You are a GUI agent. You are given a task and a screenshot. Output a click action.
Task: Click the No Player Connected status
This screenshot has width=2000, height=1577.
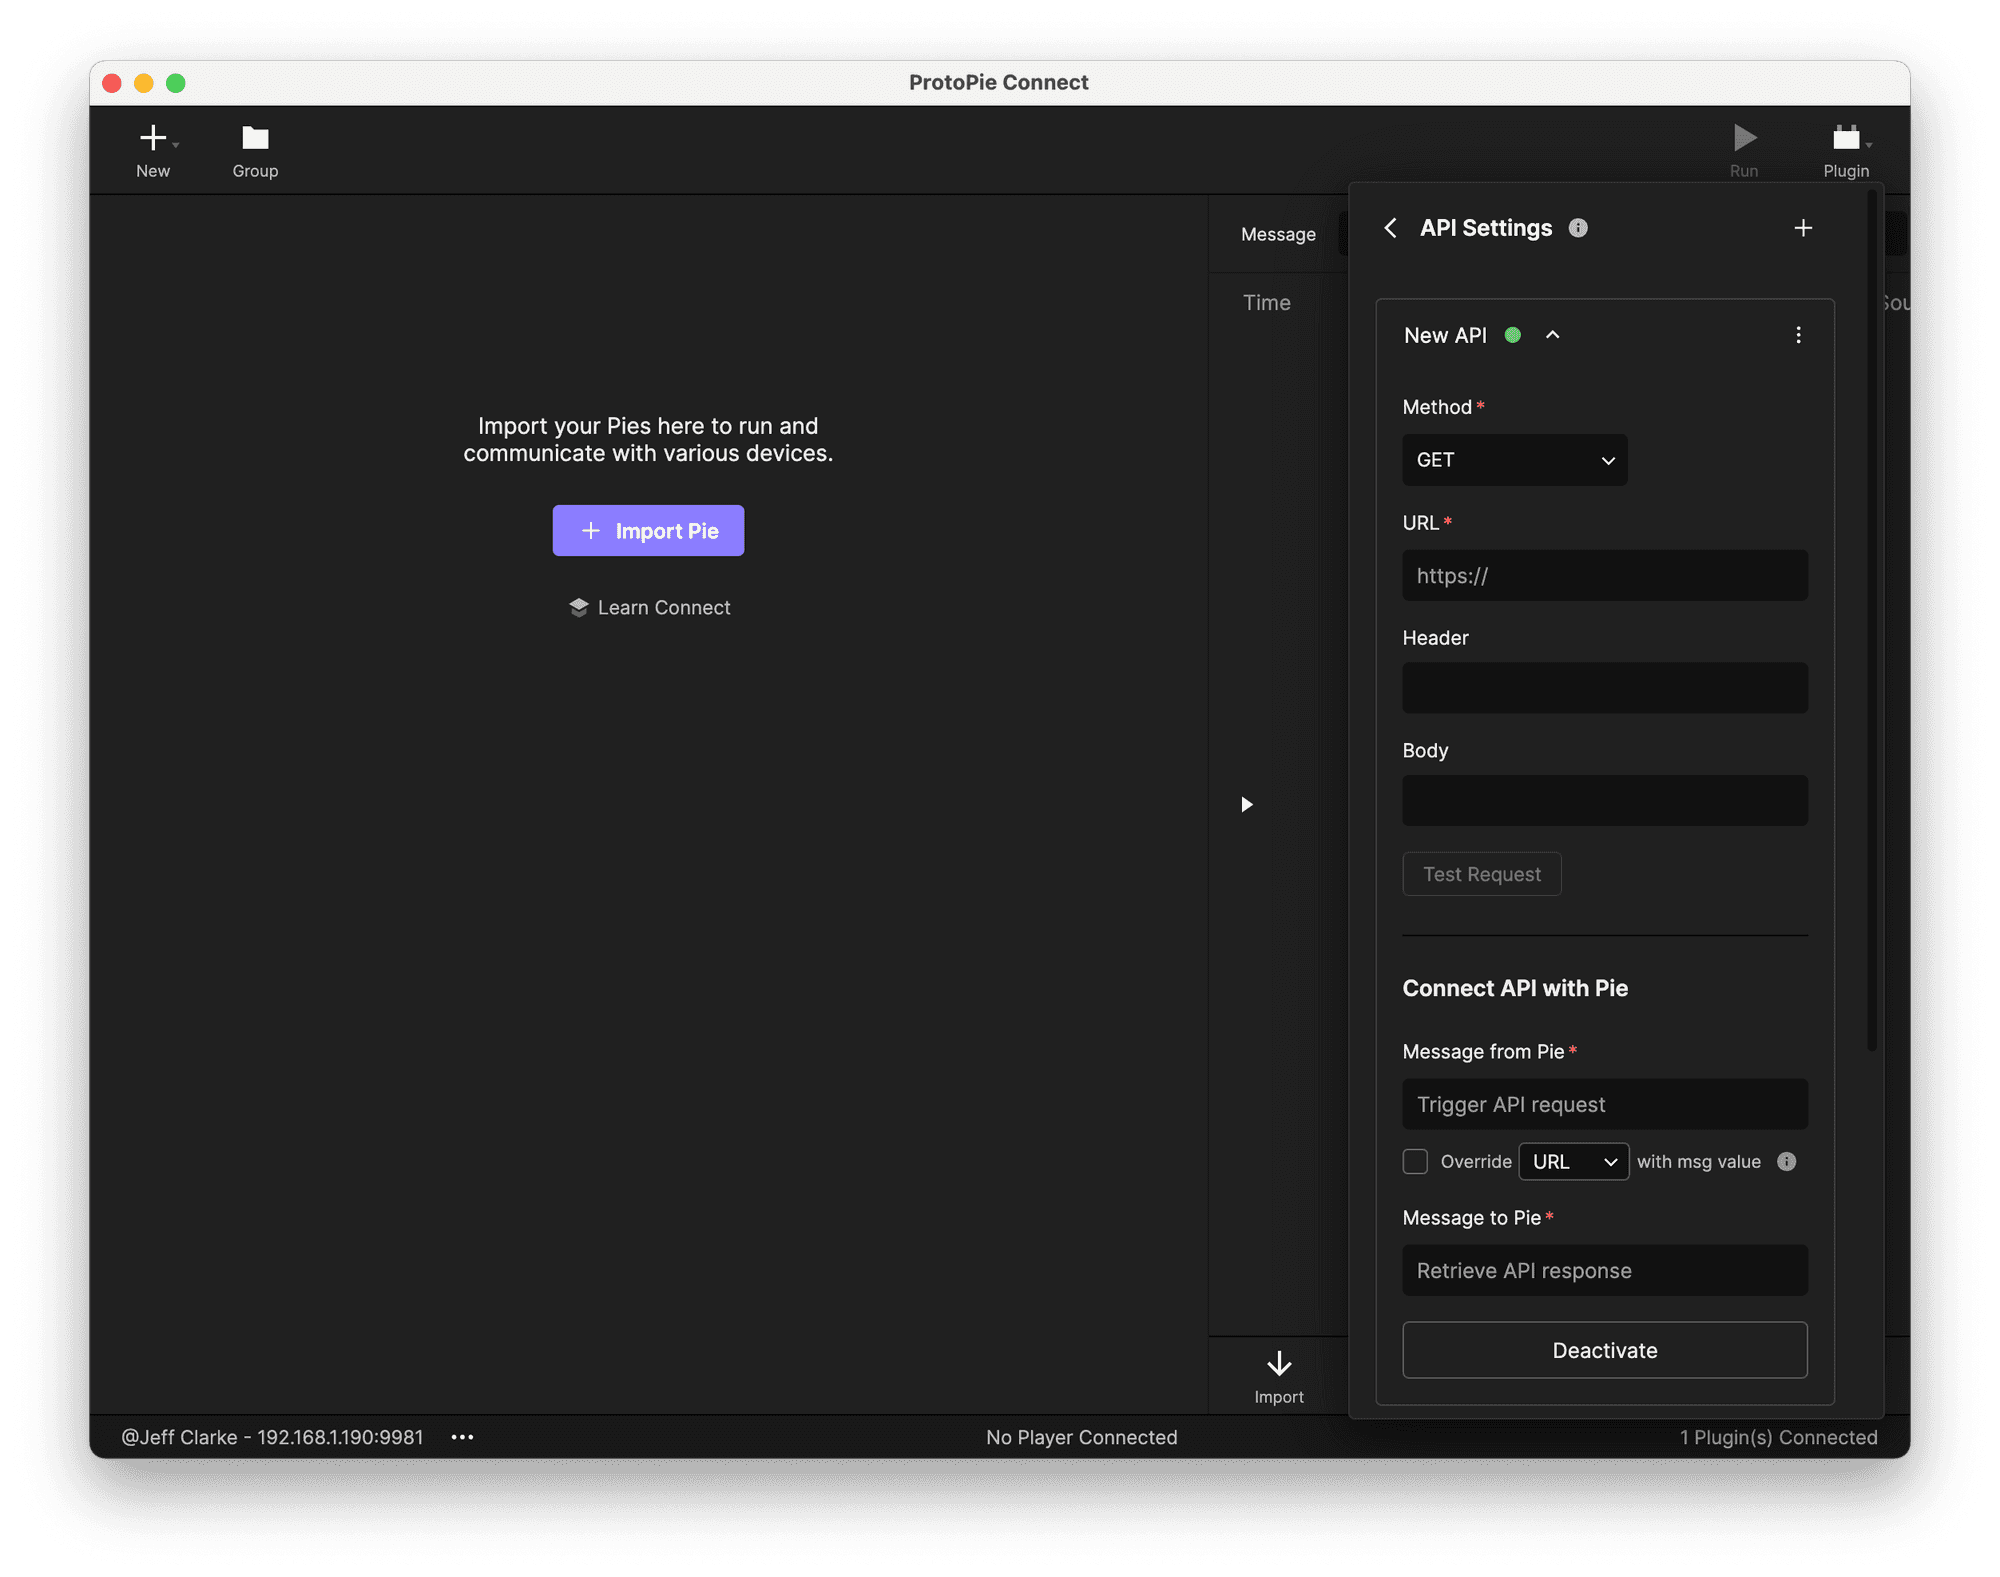(1081, 1437)
